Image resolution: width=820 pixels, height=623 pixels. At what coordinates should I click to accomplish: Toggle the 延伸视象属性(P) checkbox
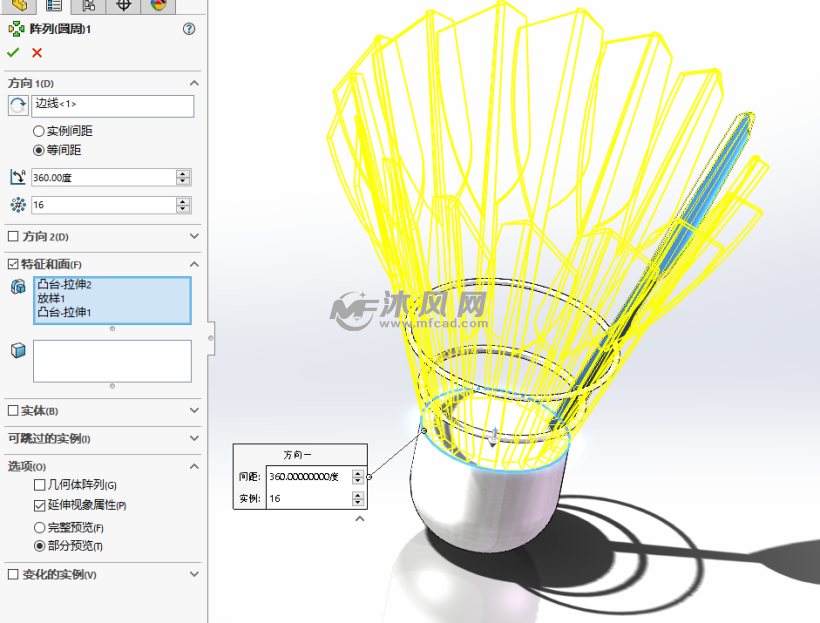tap(39, 505)
